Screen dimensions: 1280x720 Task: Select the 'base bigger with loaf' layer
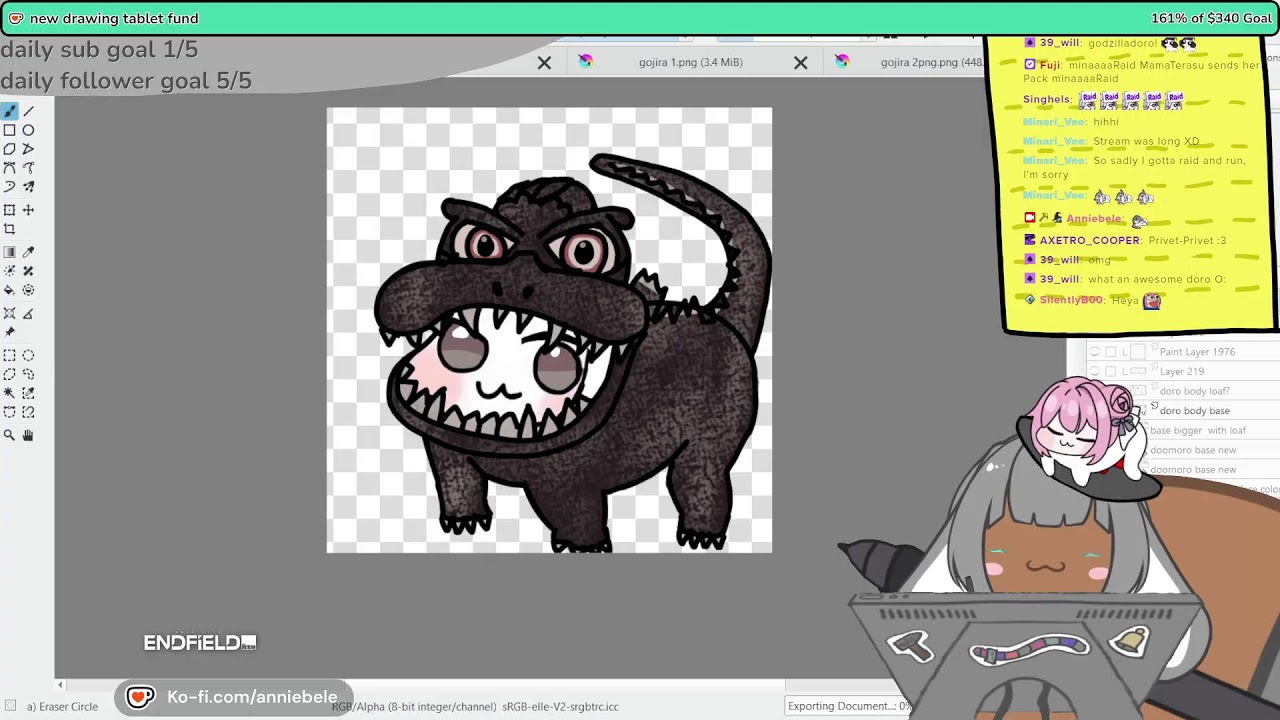point(1198,430)
